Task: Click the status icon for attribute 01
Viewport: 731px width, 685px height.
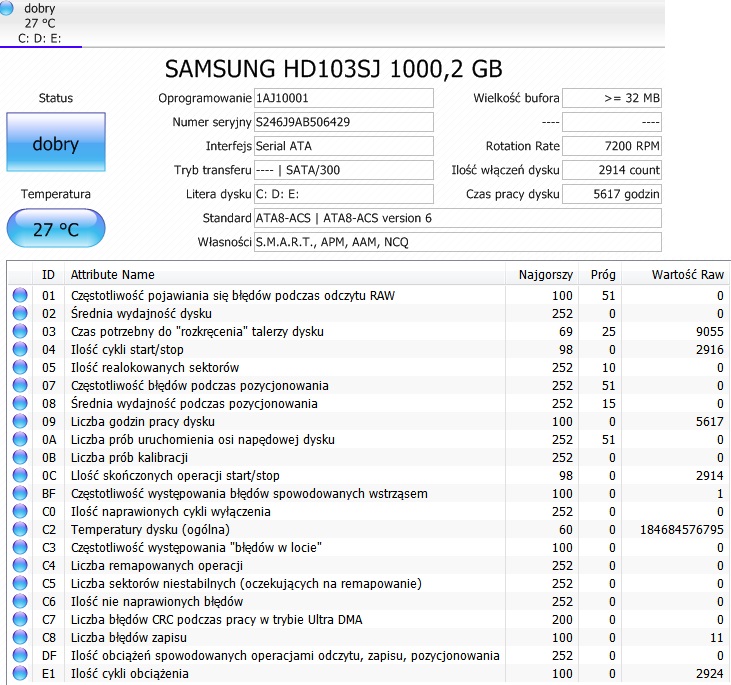Action: [x=20, y=296]
